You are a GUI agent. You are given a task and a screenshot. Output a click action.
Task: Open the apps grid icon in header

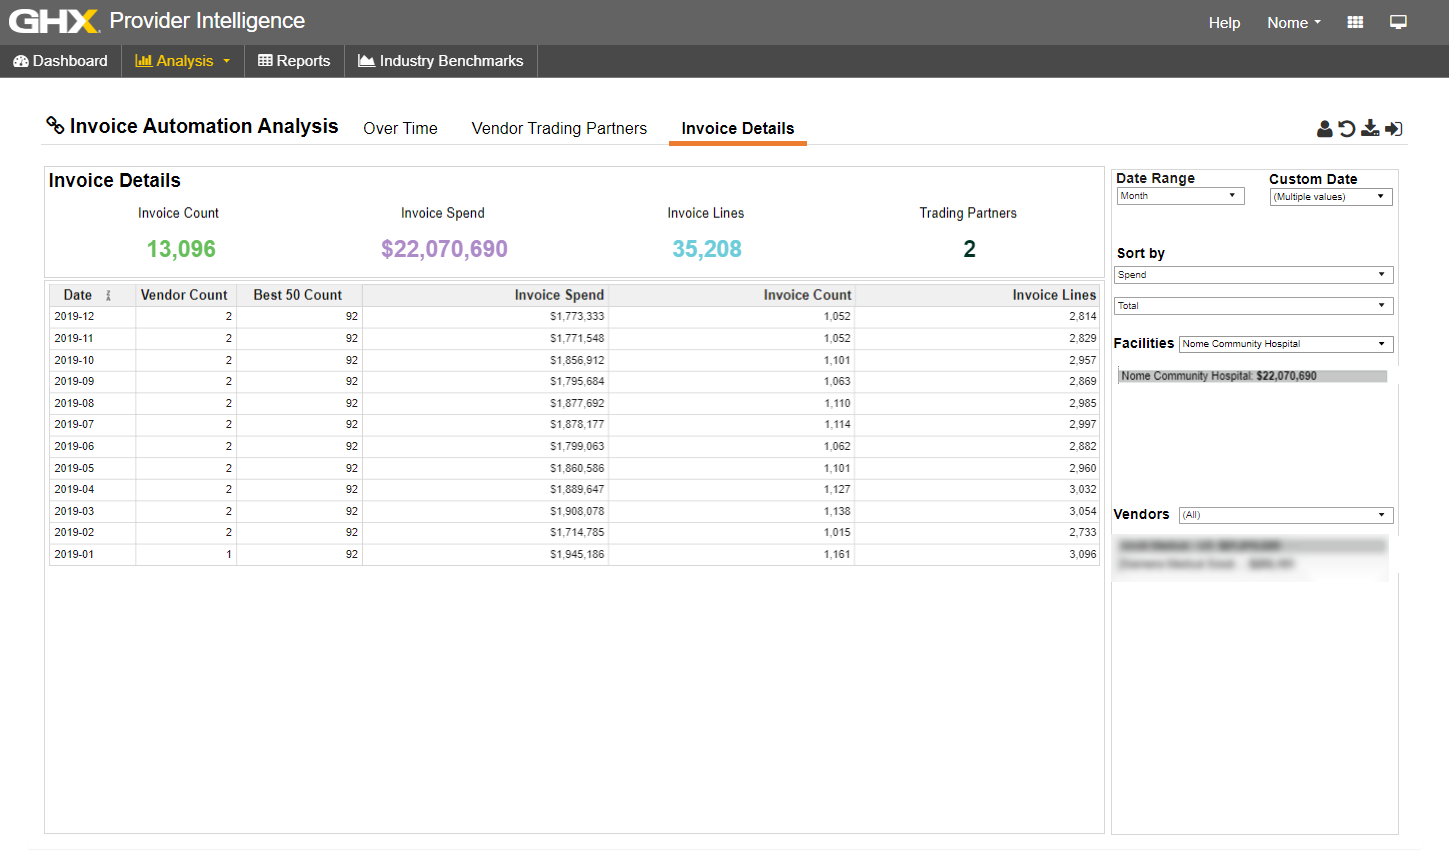pos(1355,22)
